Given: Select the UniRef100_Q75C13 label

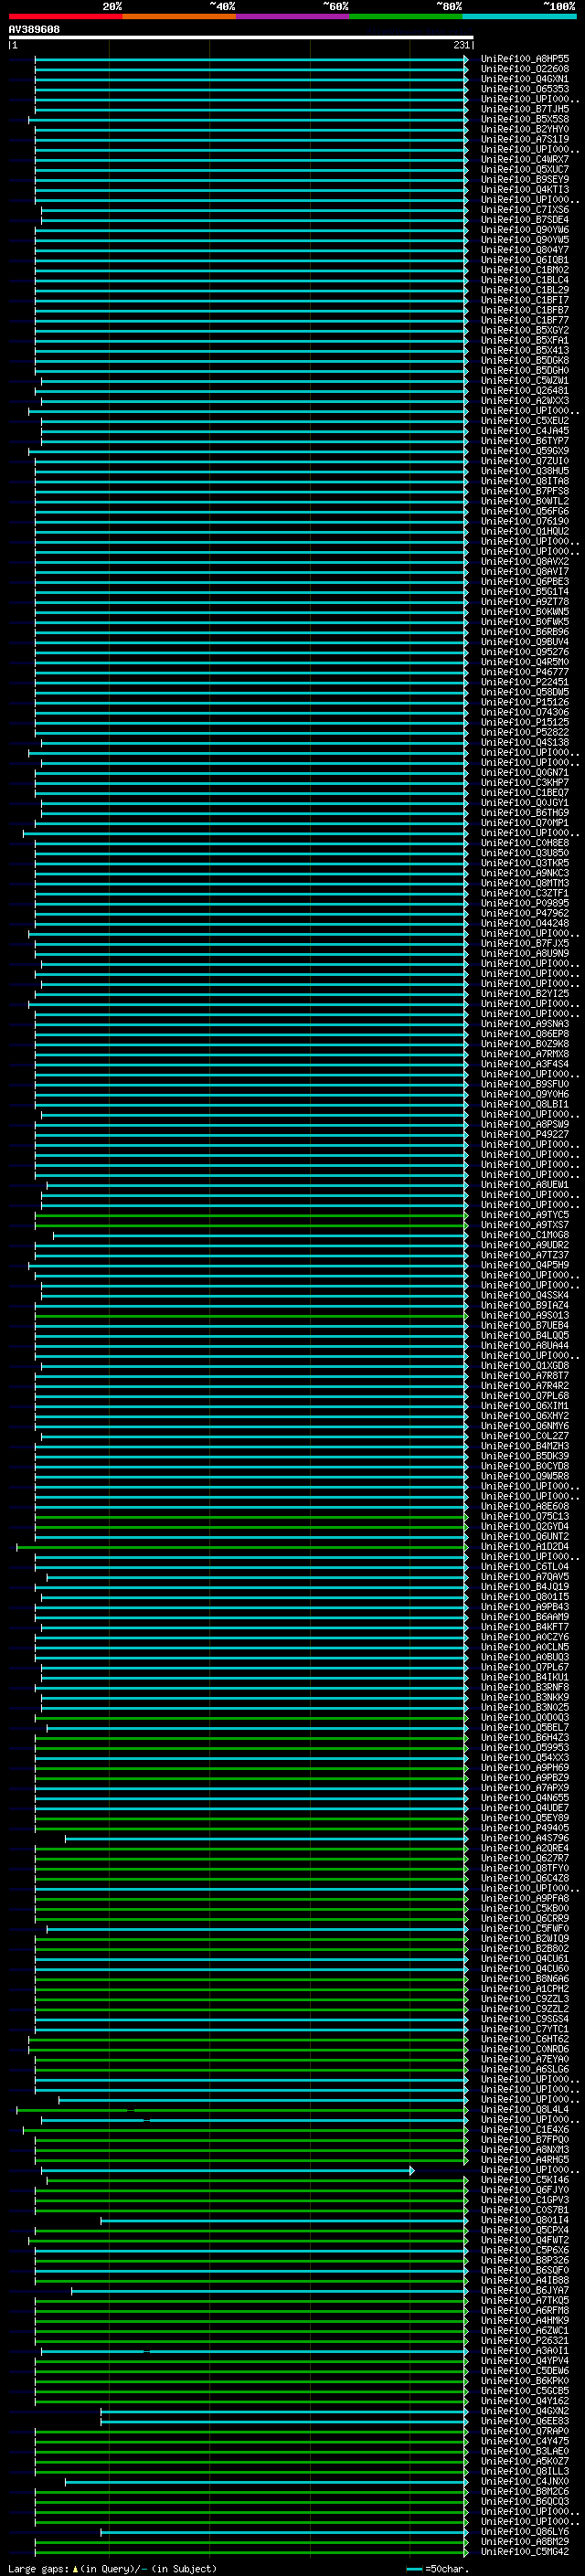Looking at the screenshot, I should pos(525,1516).
